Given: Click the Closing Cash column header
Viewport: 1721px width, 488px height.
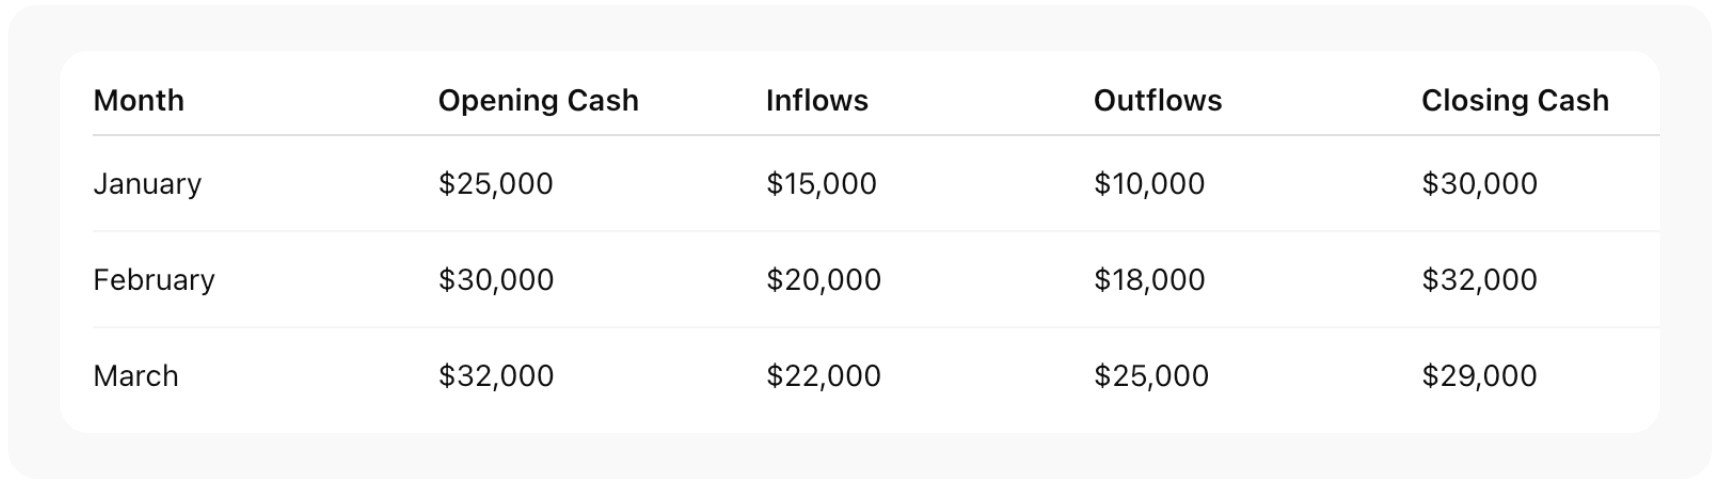Looking at the screenshot, I should click(1514, 101).
